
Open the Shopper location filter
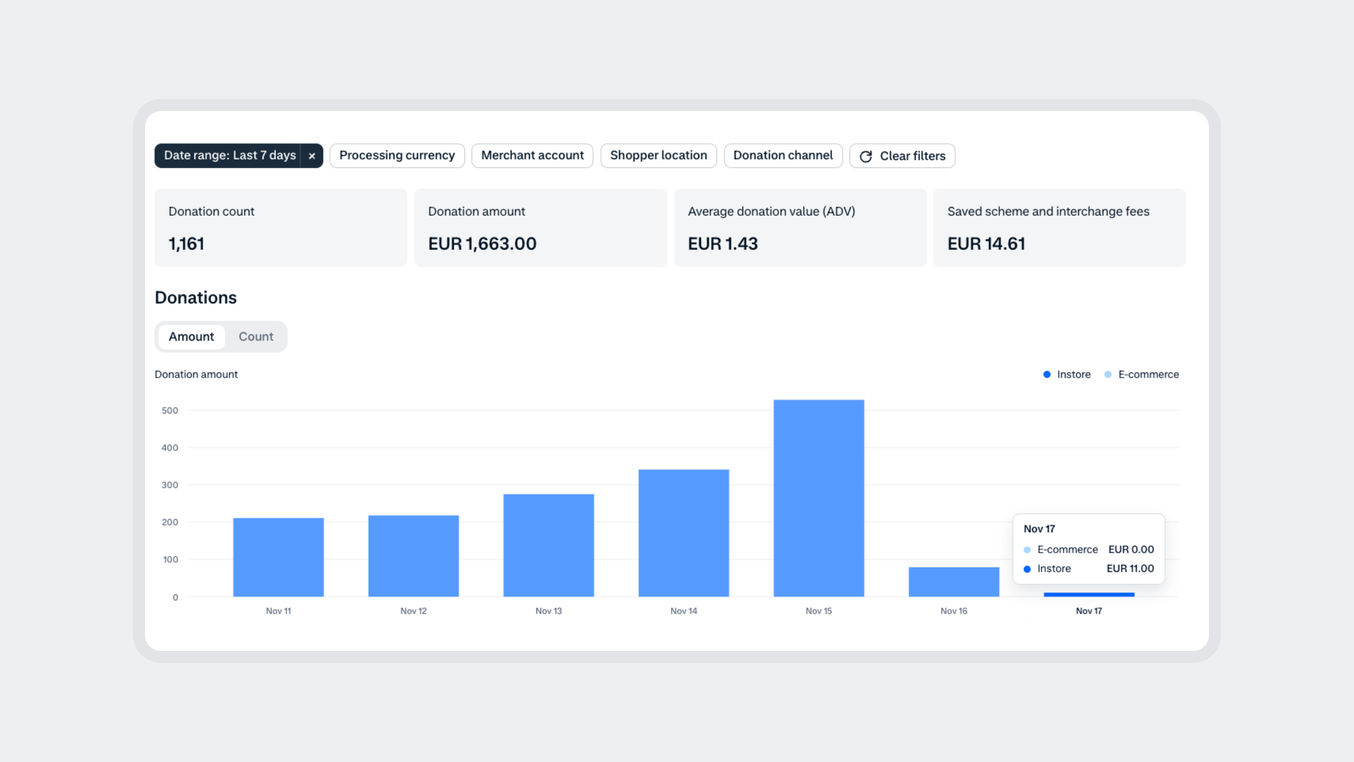click(x=658, y=155)
